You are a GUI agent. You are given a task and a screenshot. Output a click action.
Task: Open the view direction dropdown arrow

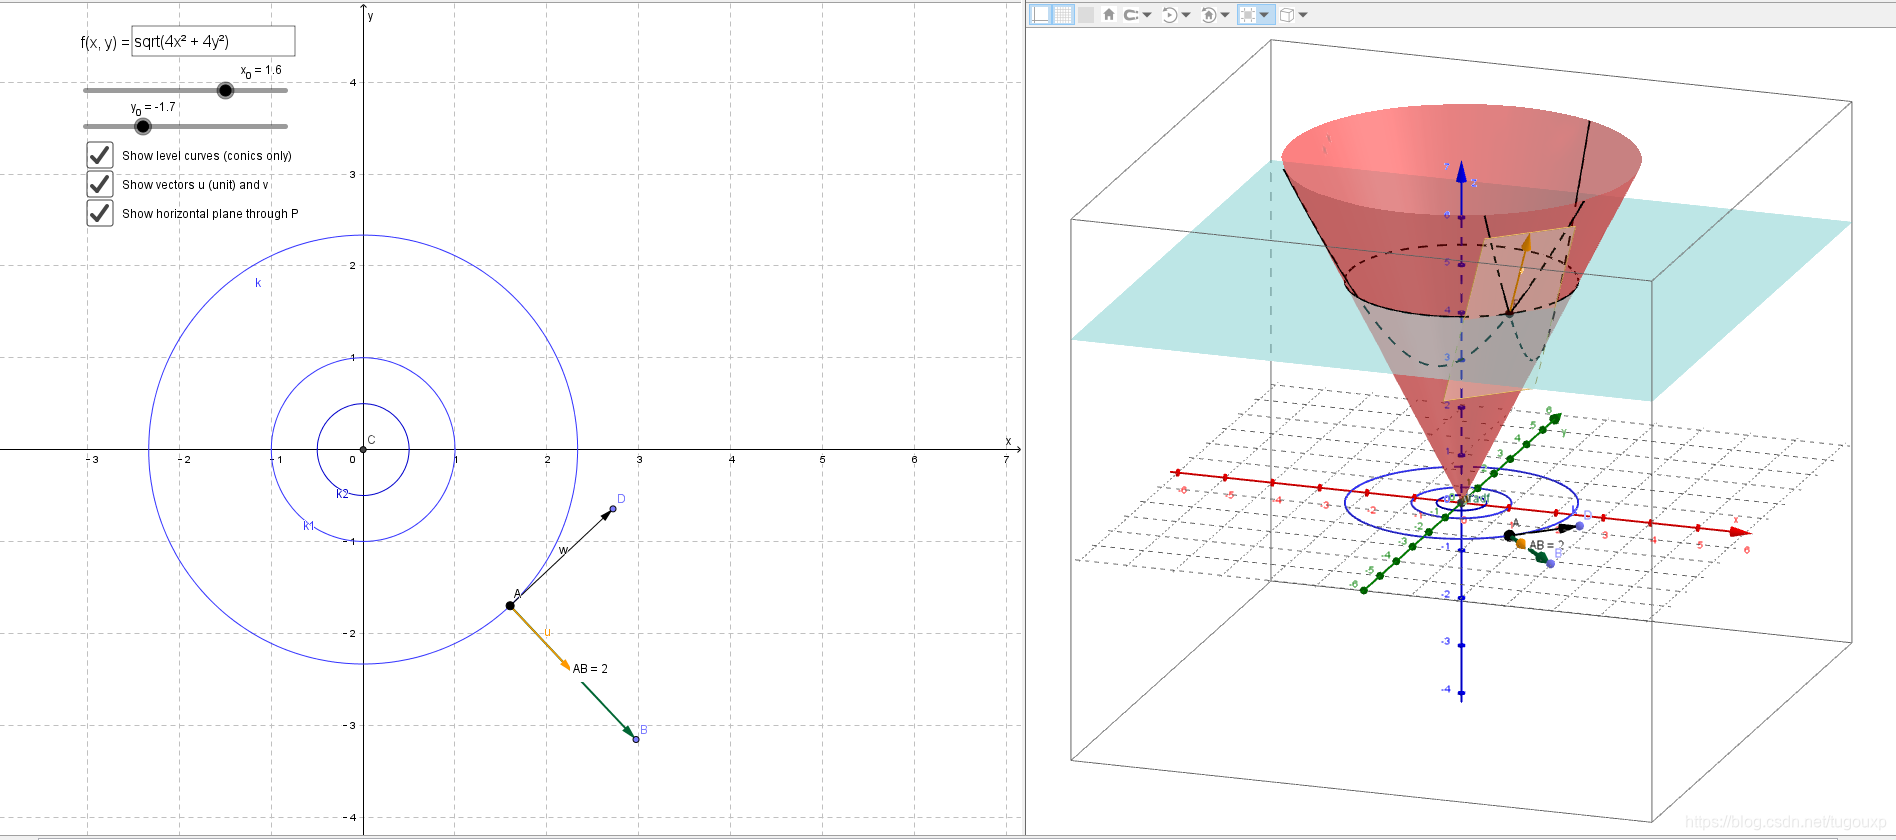click(x=1225, y=15)
